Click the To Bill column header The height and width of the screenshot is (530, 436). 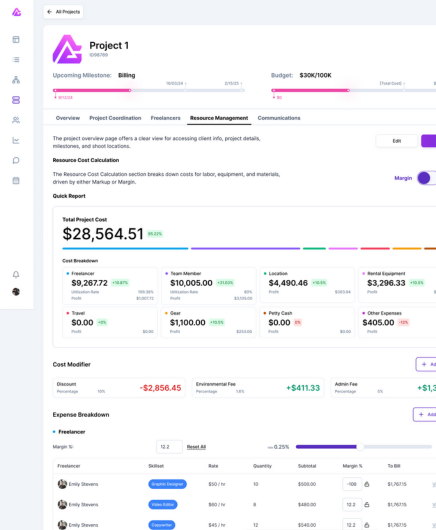[394, 466]
